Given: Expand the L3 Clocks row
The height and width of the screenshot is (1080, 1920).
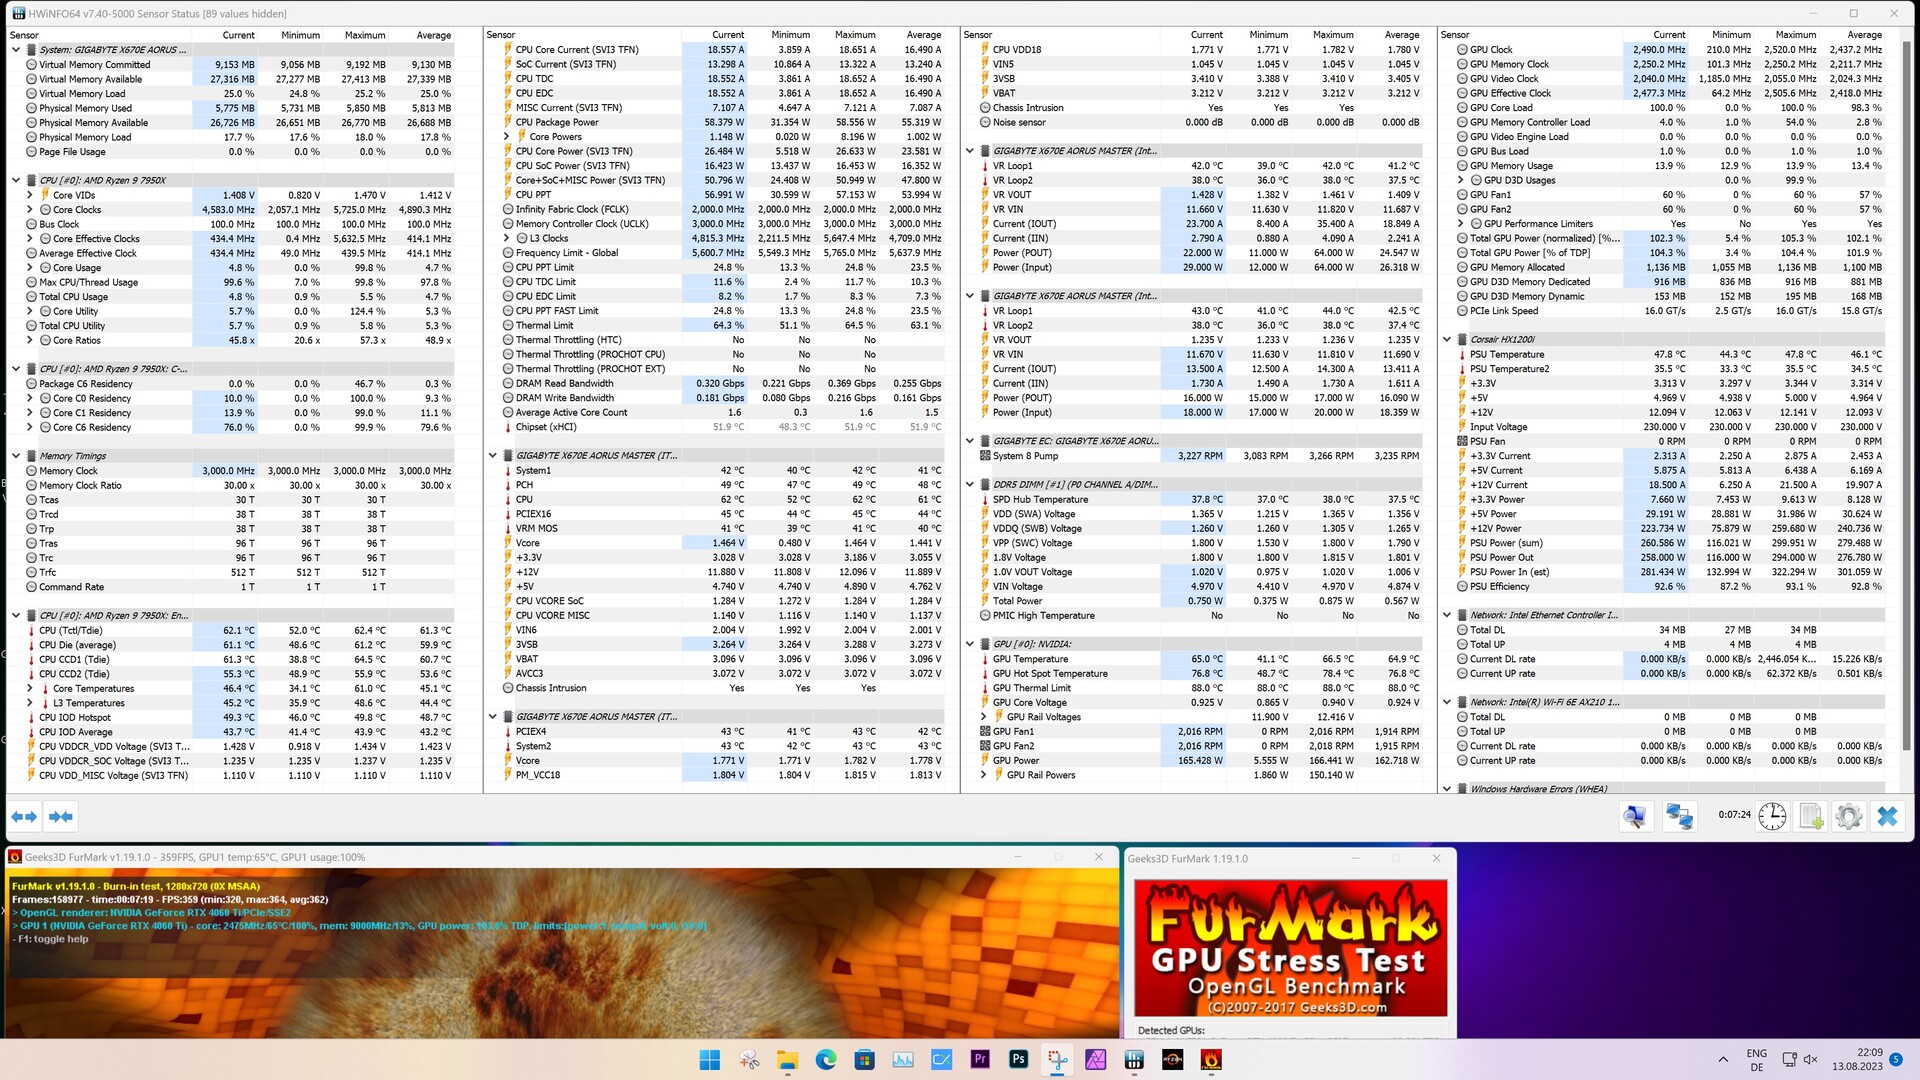Looking at the screenshot, I should point(506,239).
